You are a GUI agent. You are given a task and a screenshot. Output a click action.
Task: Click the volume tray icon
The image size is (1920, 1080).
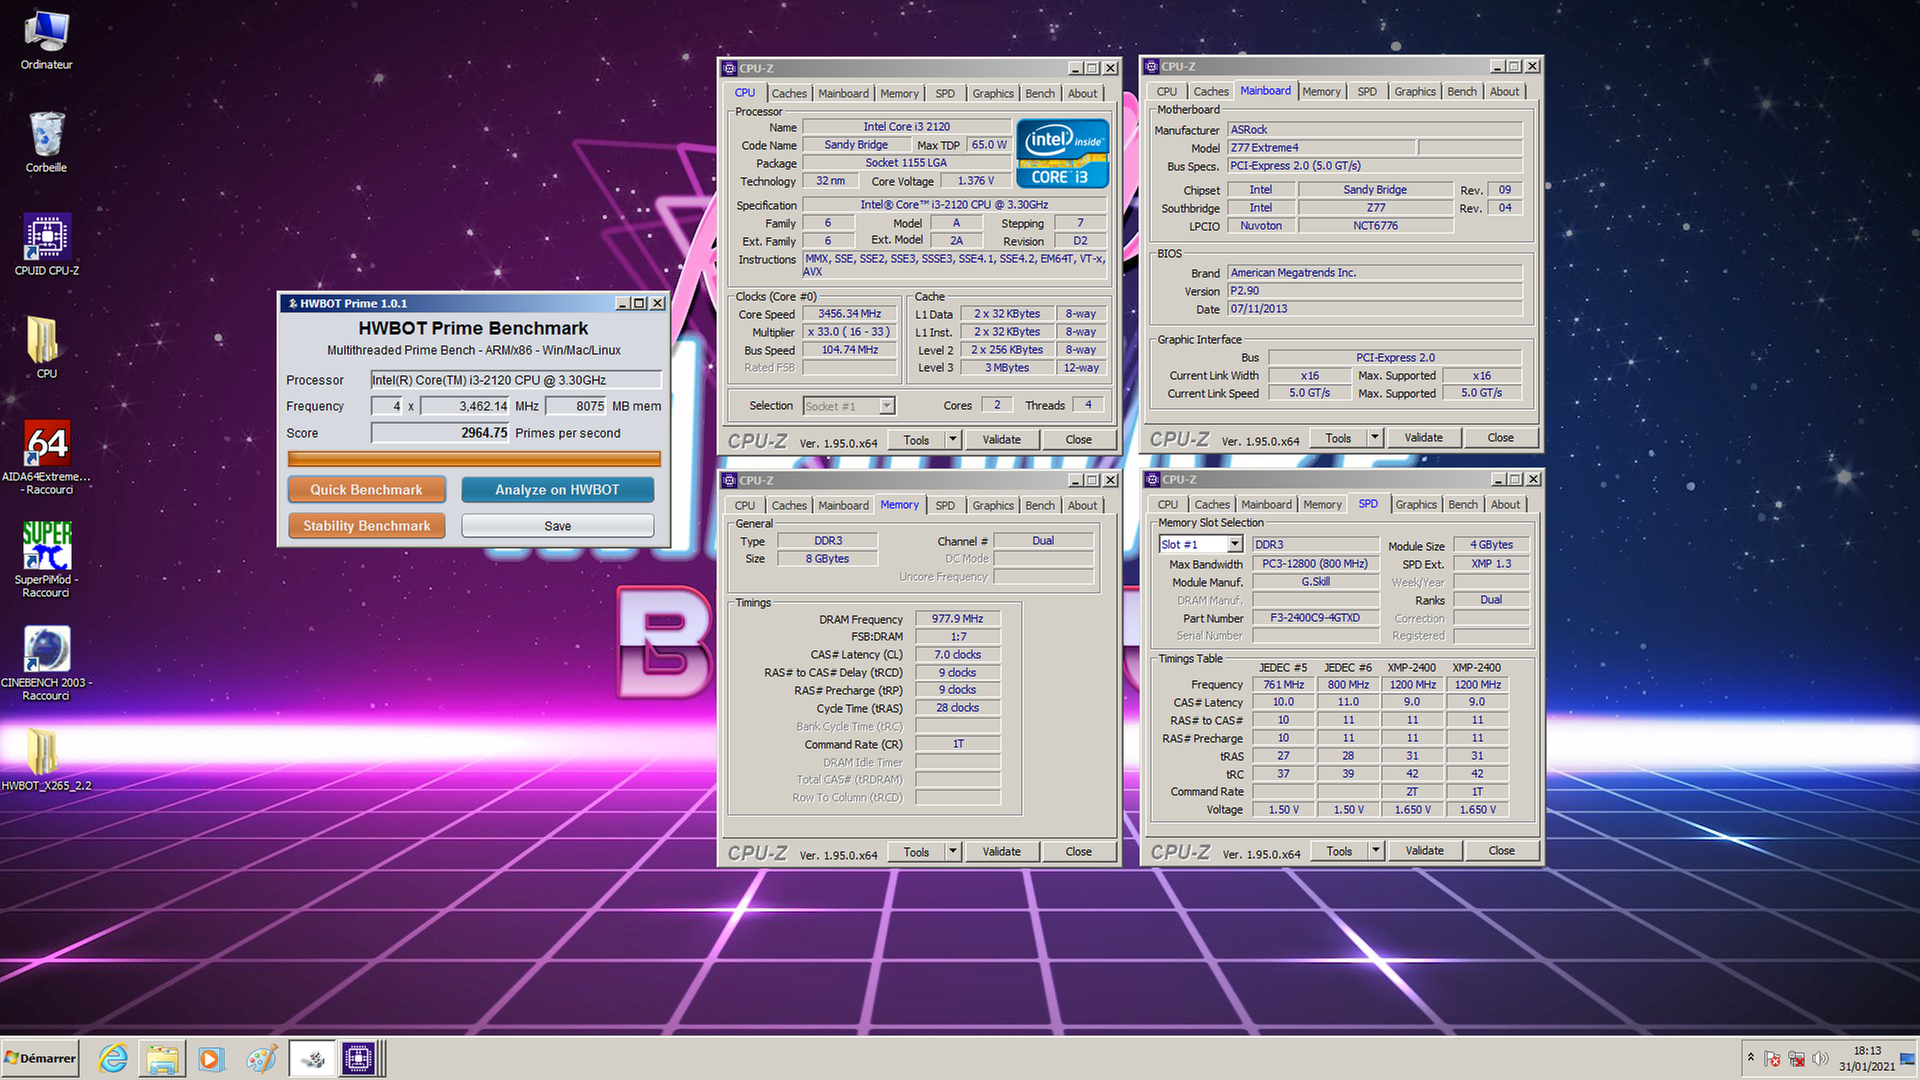[1820, 1058]
